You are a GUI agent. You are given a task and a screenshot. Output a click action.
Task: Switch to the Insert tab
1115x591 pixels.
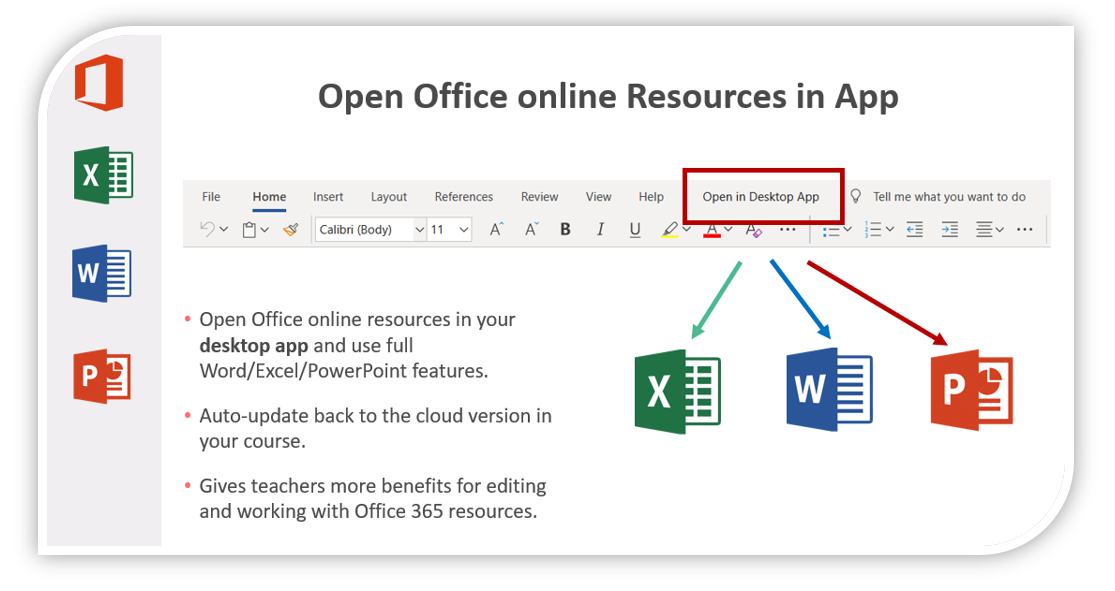coord(328,197)
